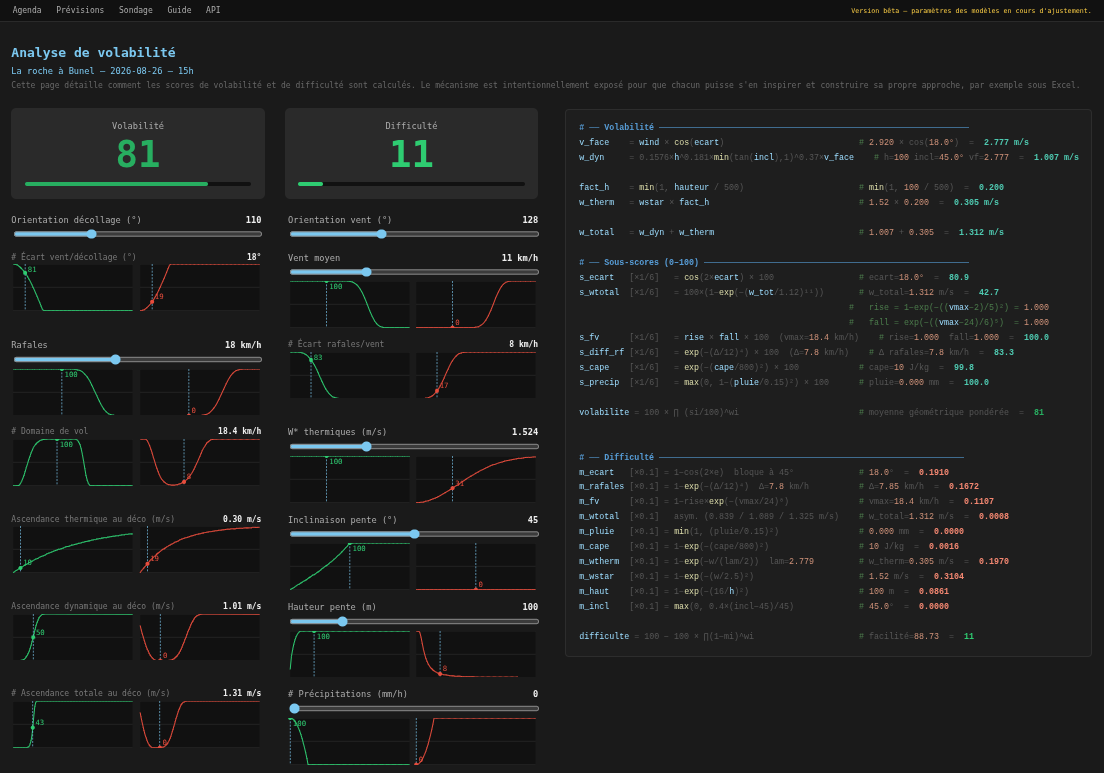The image size is (1104, 773).
Task: Click the 'Version bêta' notice text
Action: click(971, 11)
